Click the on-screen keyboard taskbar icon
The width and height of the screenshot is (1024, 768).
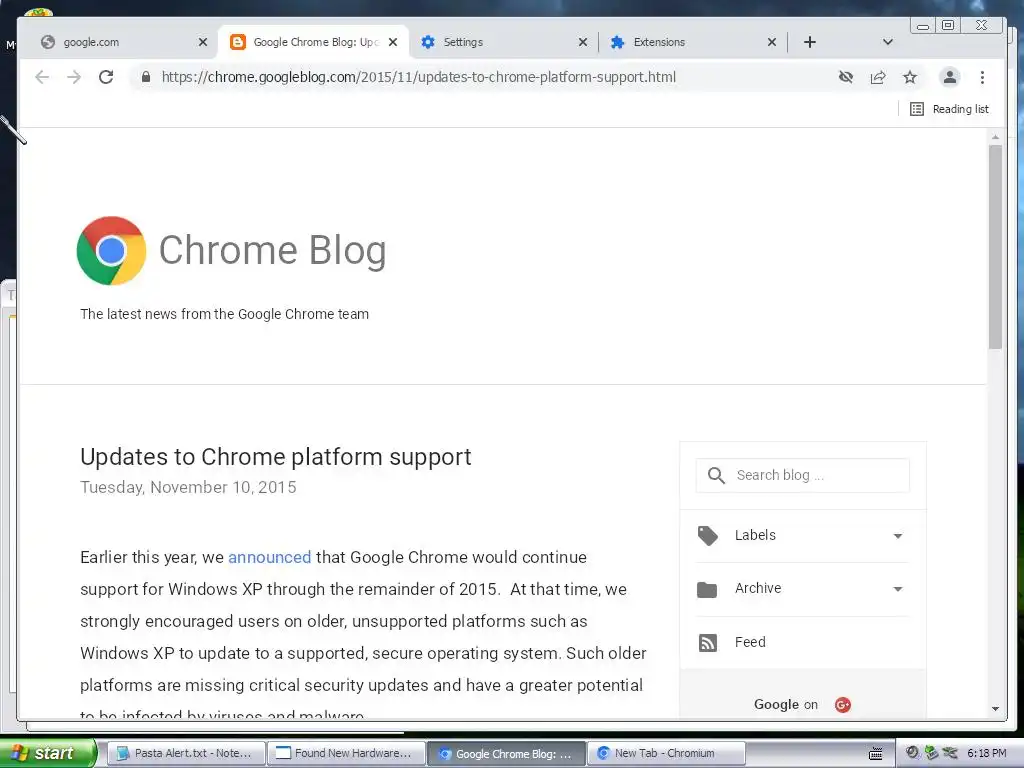coord(876,754)
